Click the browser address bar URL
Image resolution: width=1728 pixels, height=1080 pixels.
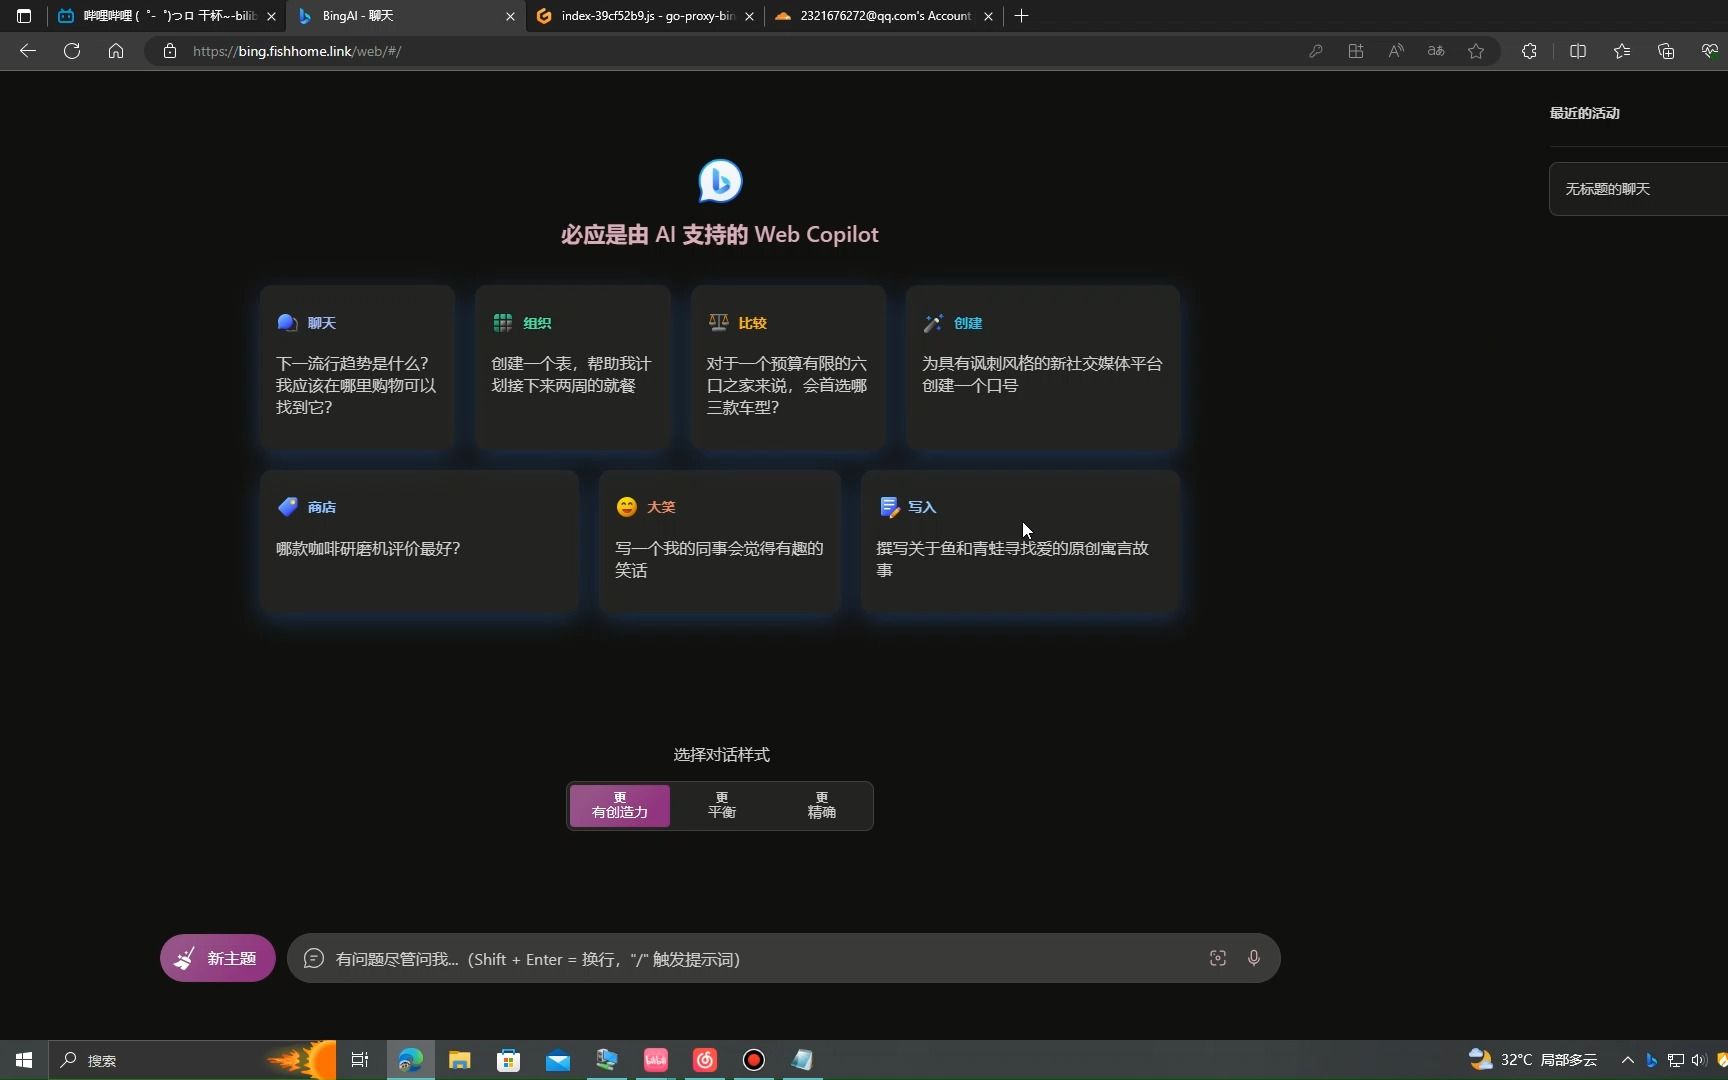click(297, 51)
